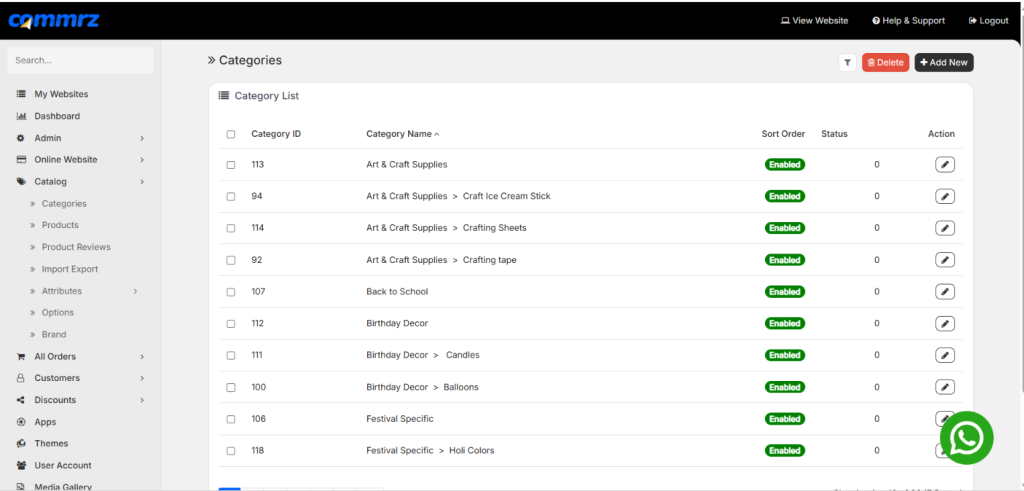Open Options in the sidebar
Screen dimensions: 1024x491
pos(57,313)
